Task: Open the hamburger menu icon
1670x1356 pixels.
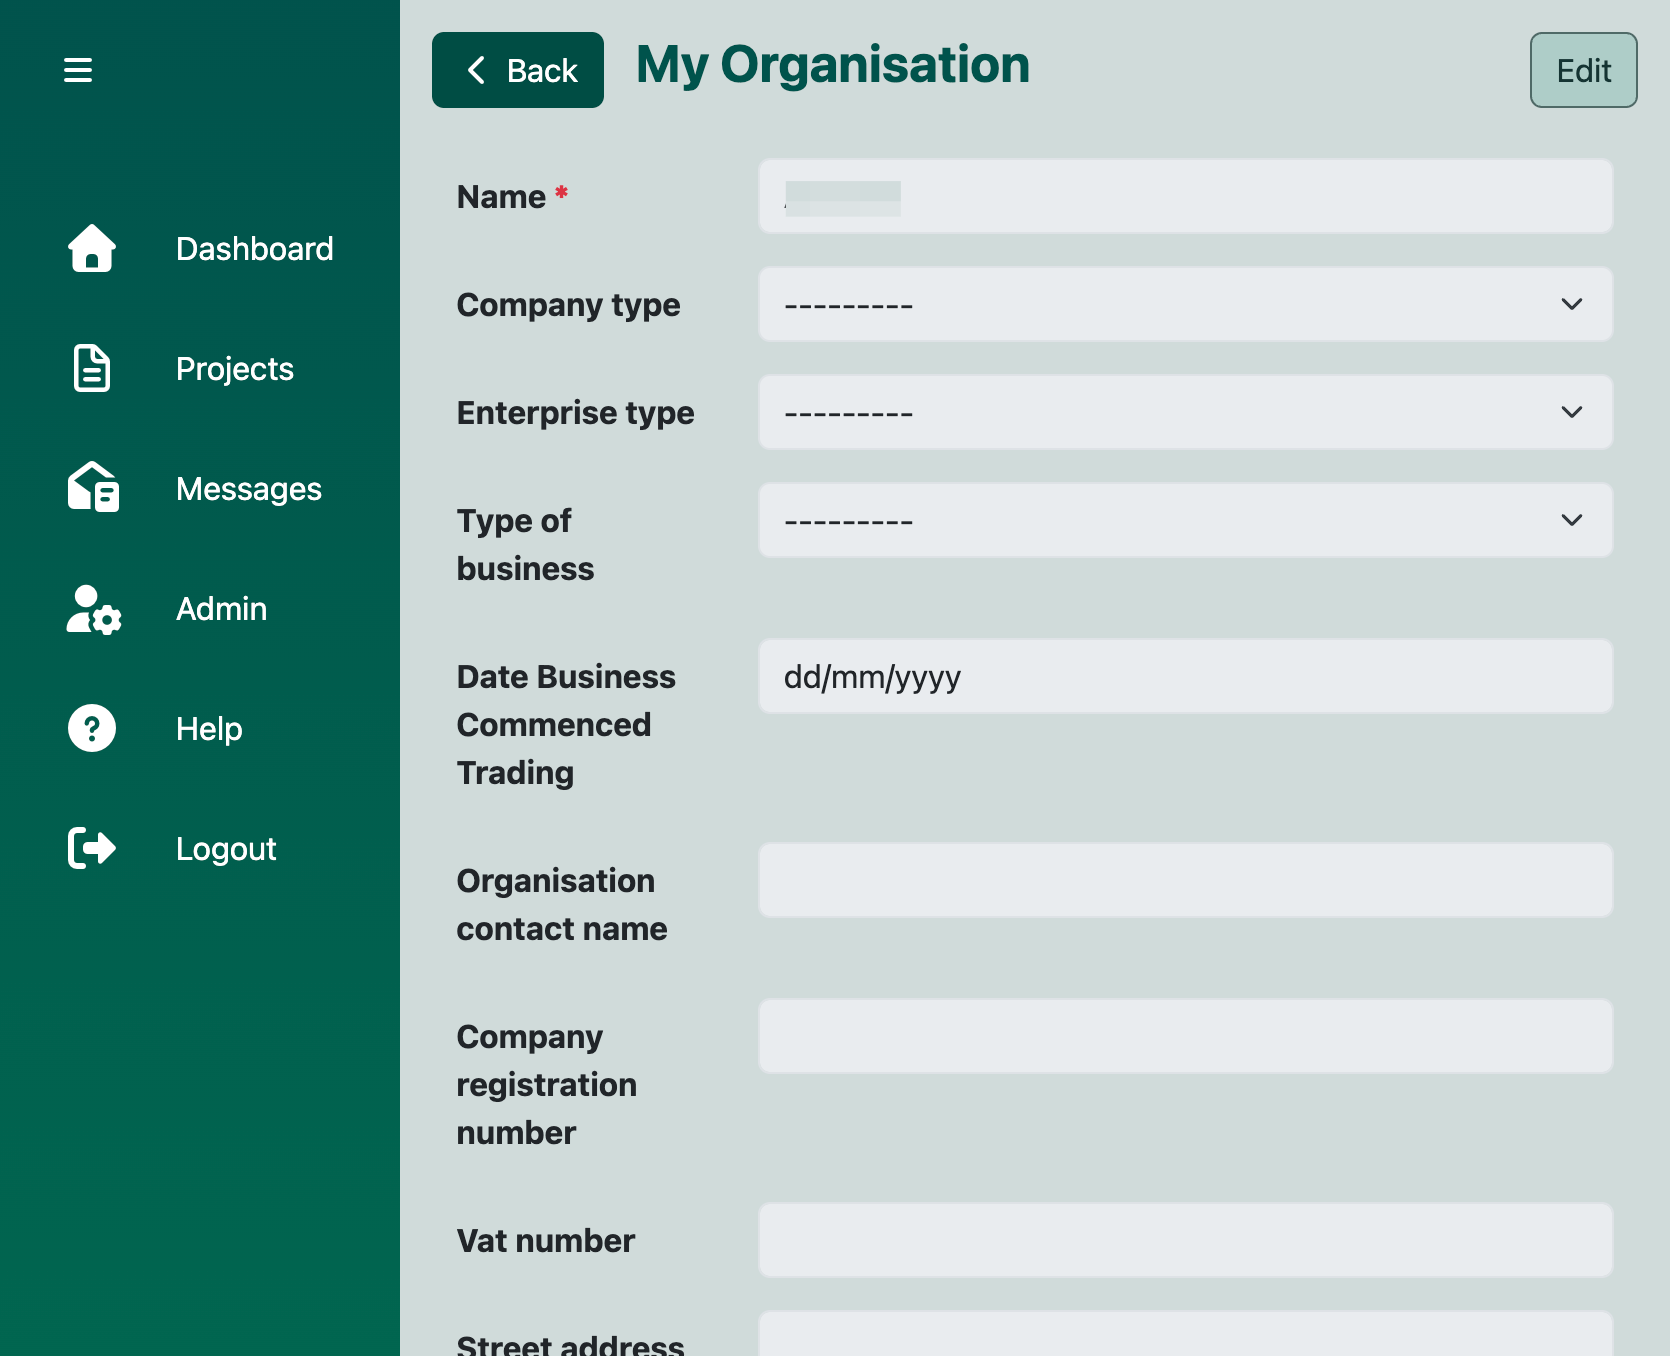Action: tap(78, 70)
